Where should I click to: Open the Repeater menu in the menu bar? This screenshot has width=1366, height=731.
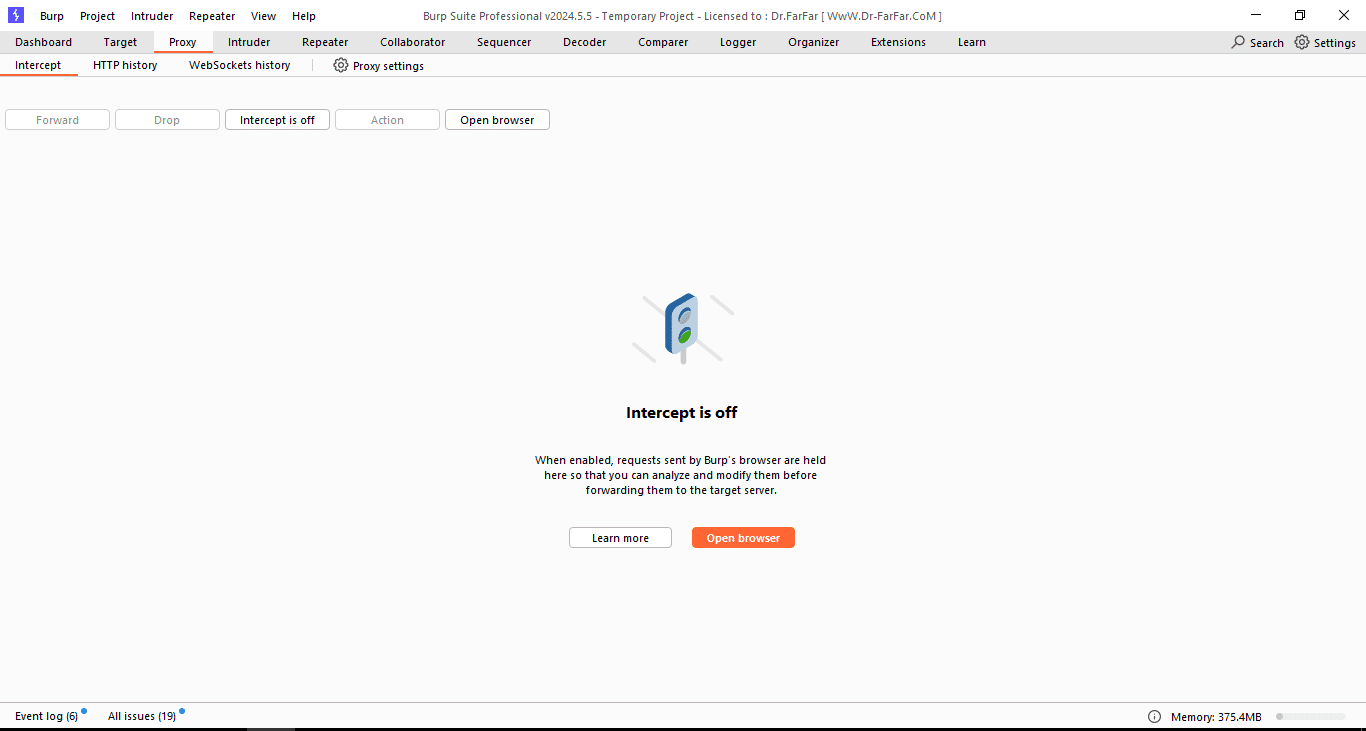tap(212, 16)
